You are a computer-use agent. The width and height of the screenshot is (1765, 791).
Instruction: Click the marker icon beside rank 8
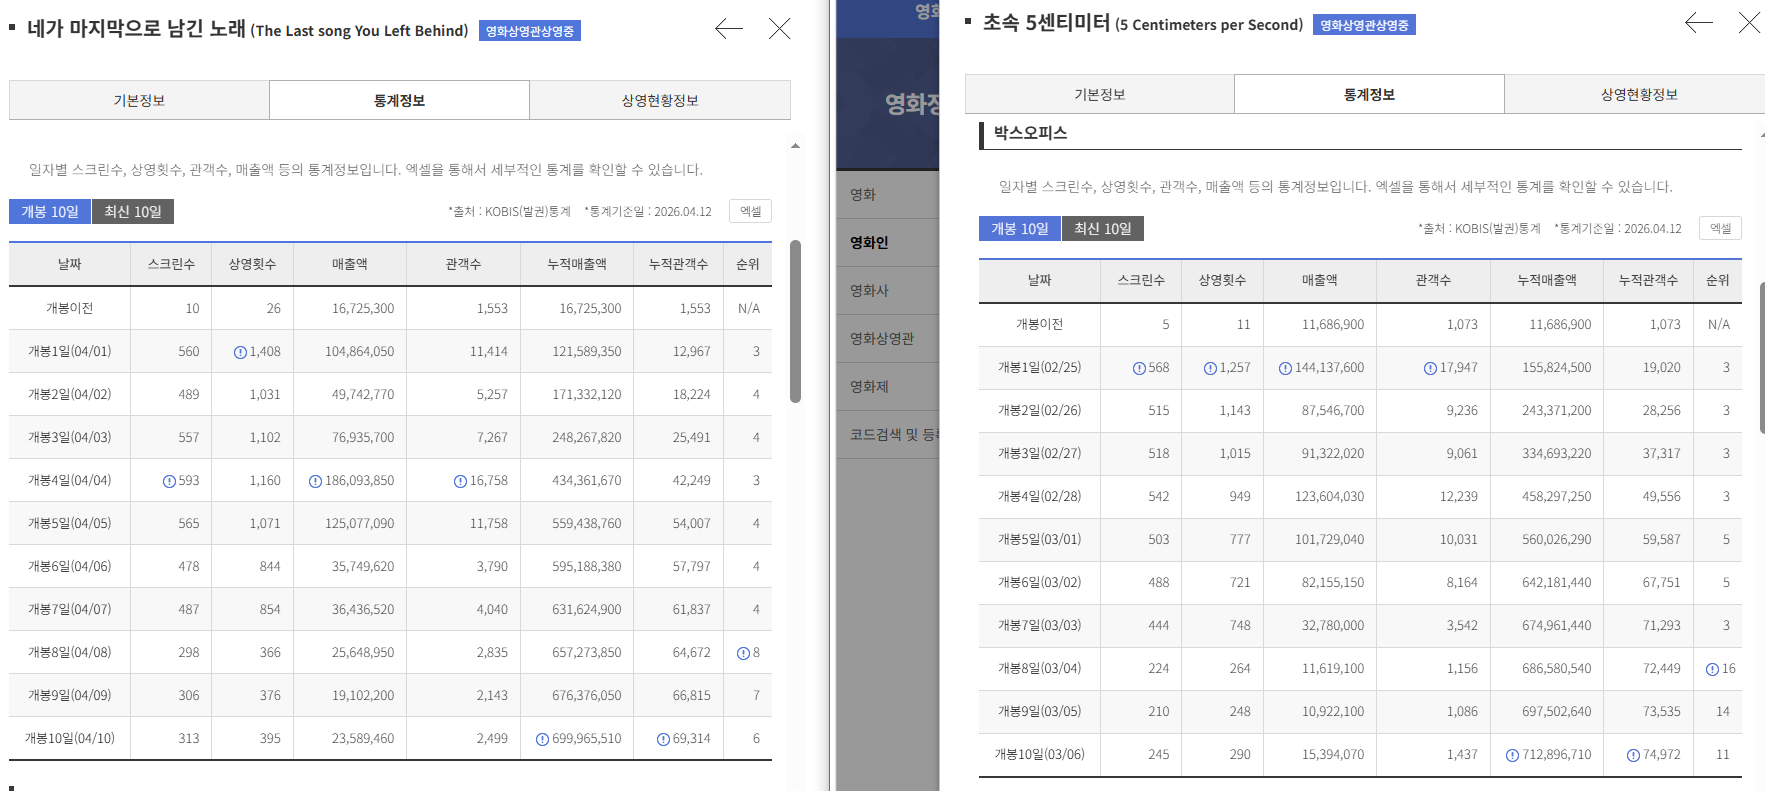(x=743, y=653)
